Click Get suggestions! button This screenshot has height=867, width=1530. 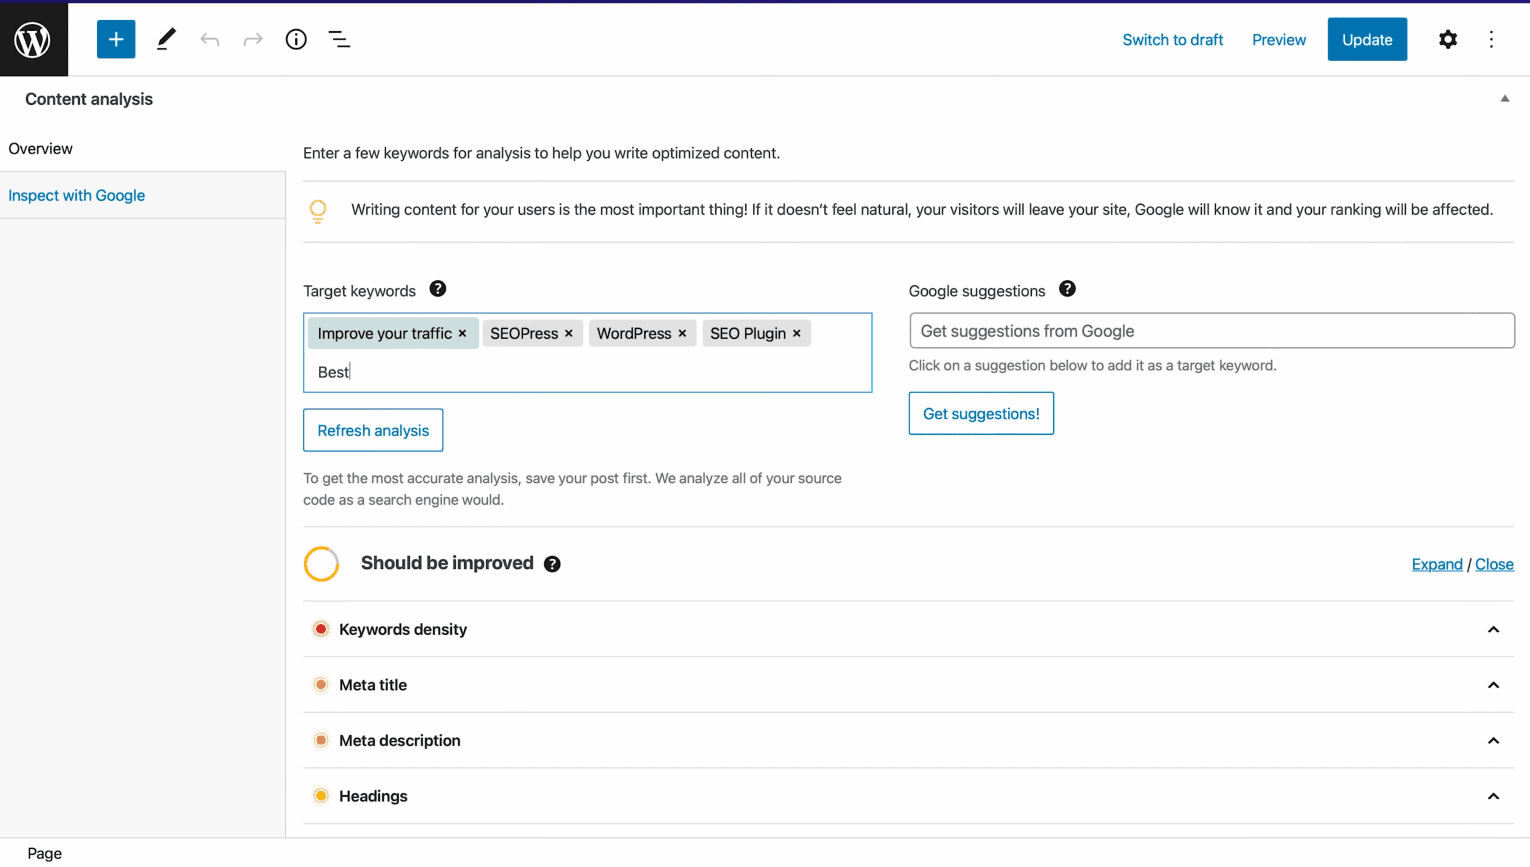point(981,414)
